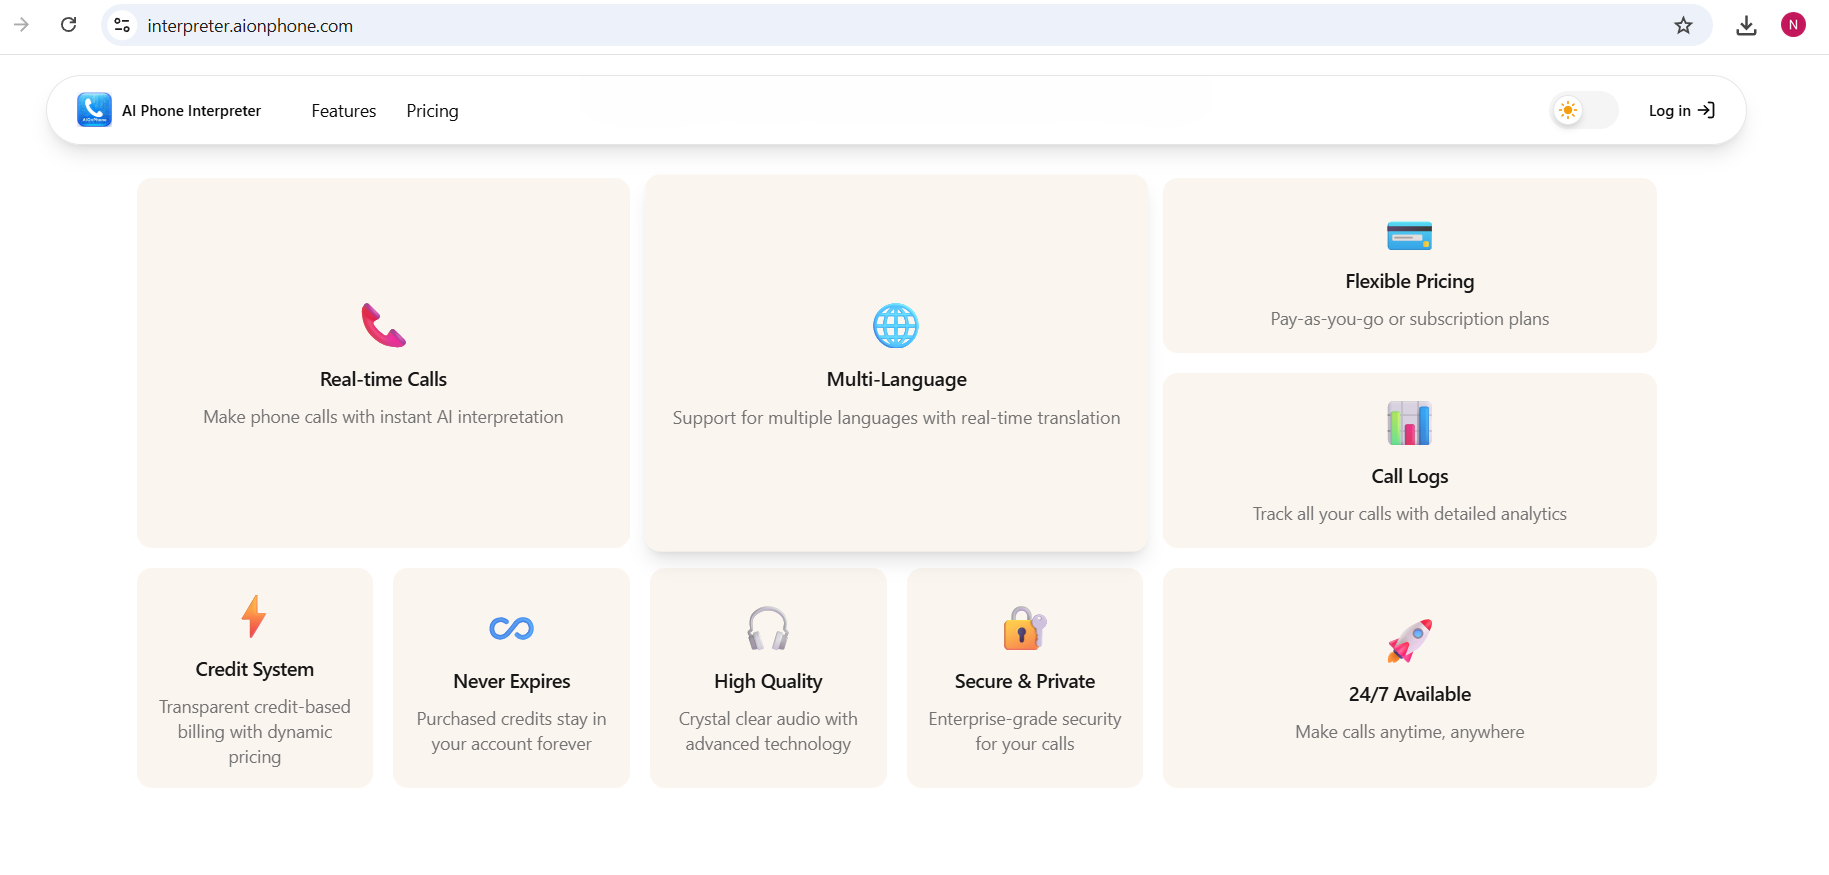Open the N profile avatar
The width and height of the screenshot is (1829, 875).
click(x=1793, y=25)
